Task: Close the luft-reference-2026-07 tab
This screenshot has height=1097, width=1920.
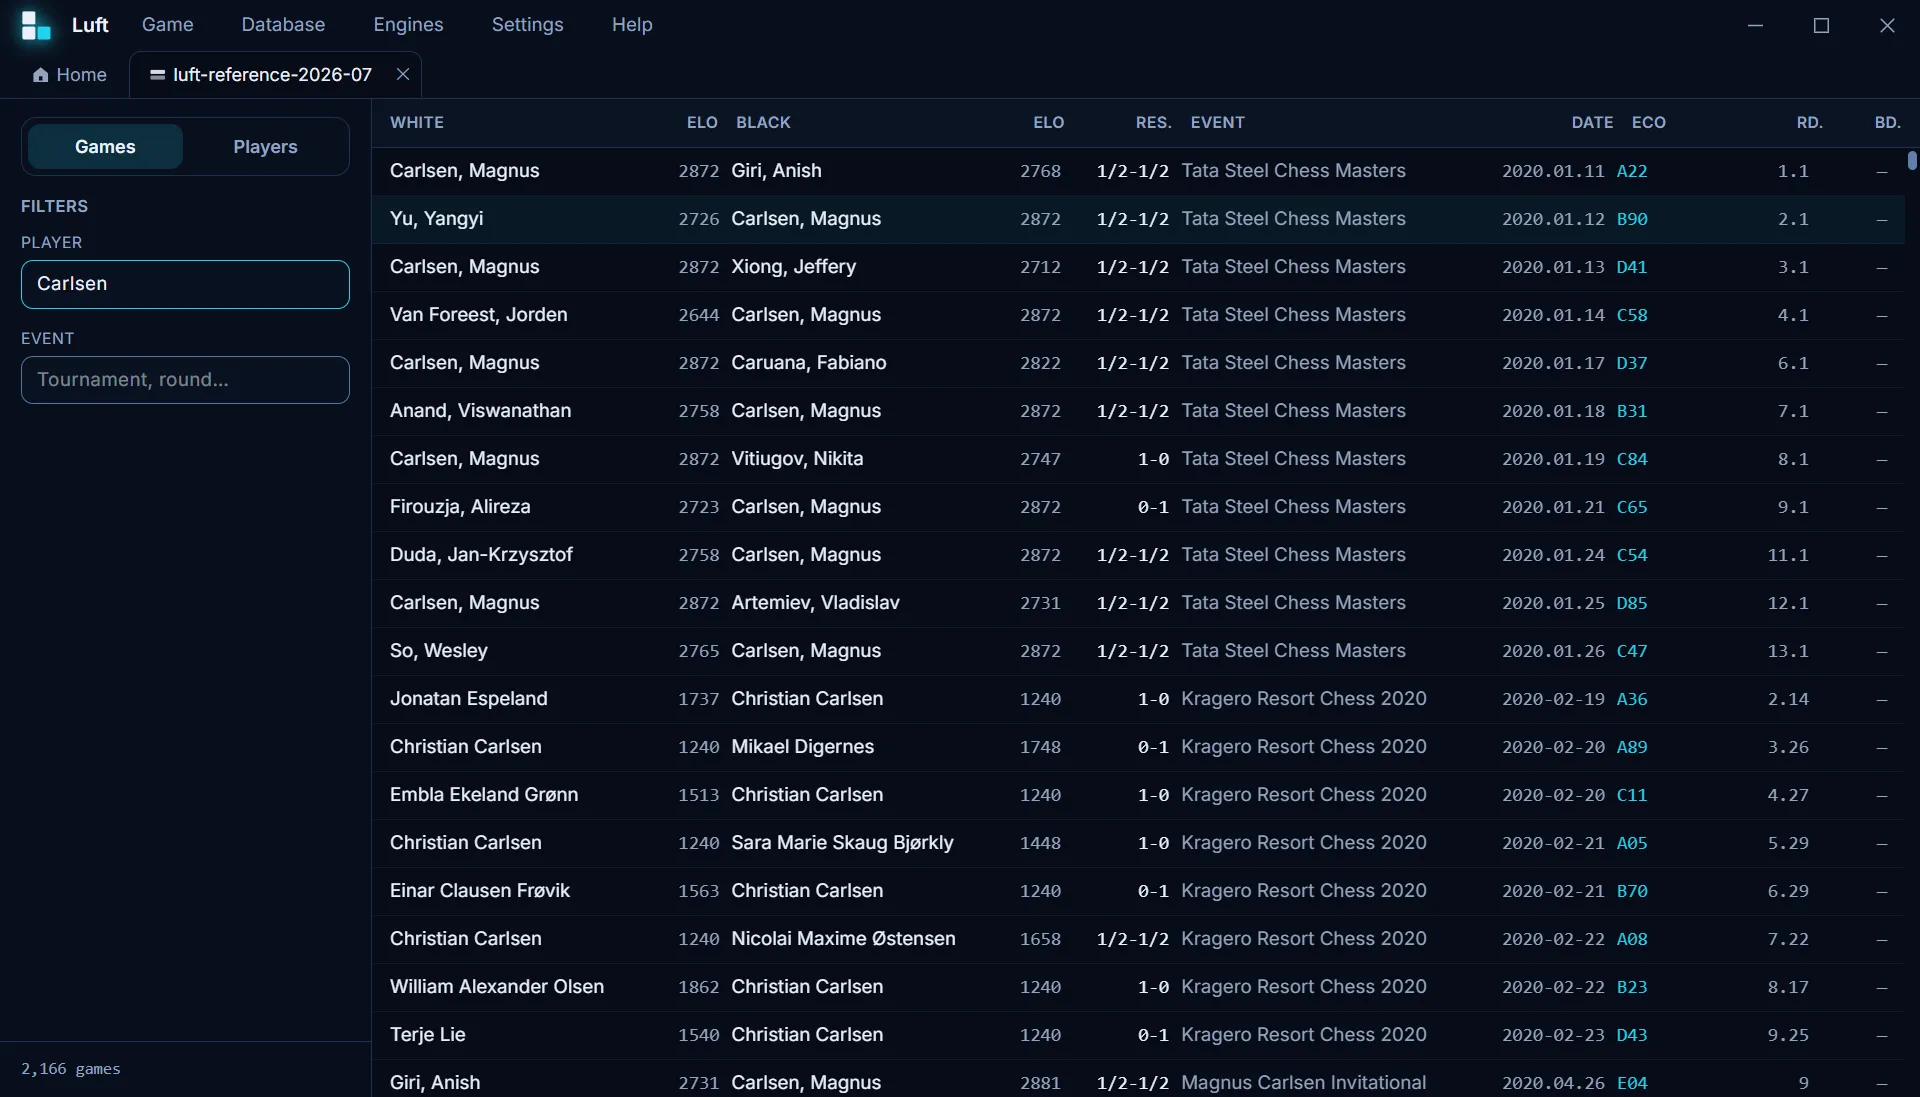Action: click(403, 74)
